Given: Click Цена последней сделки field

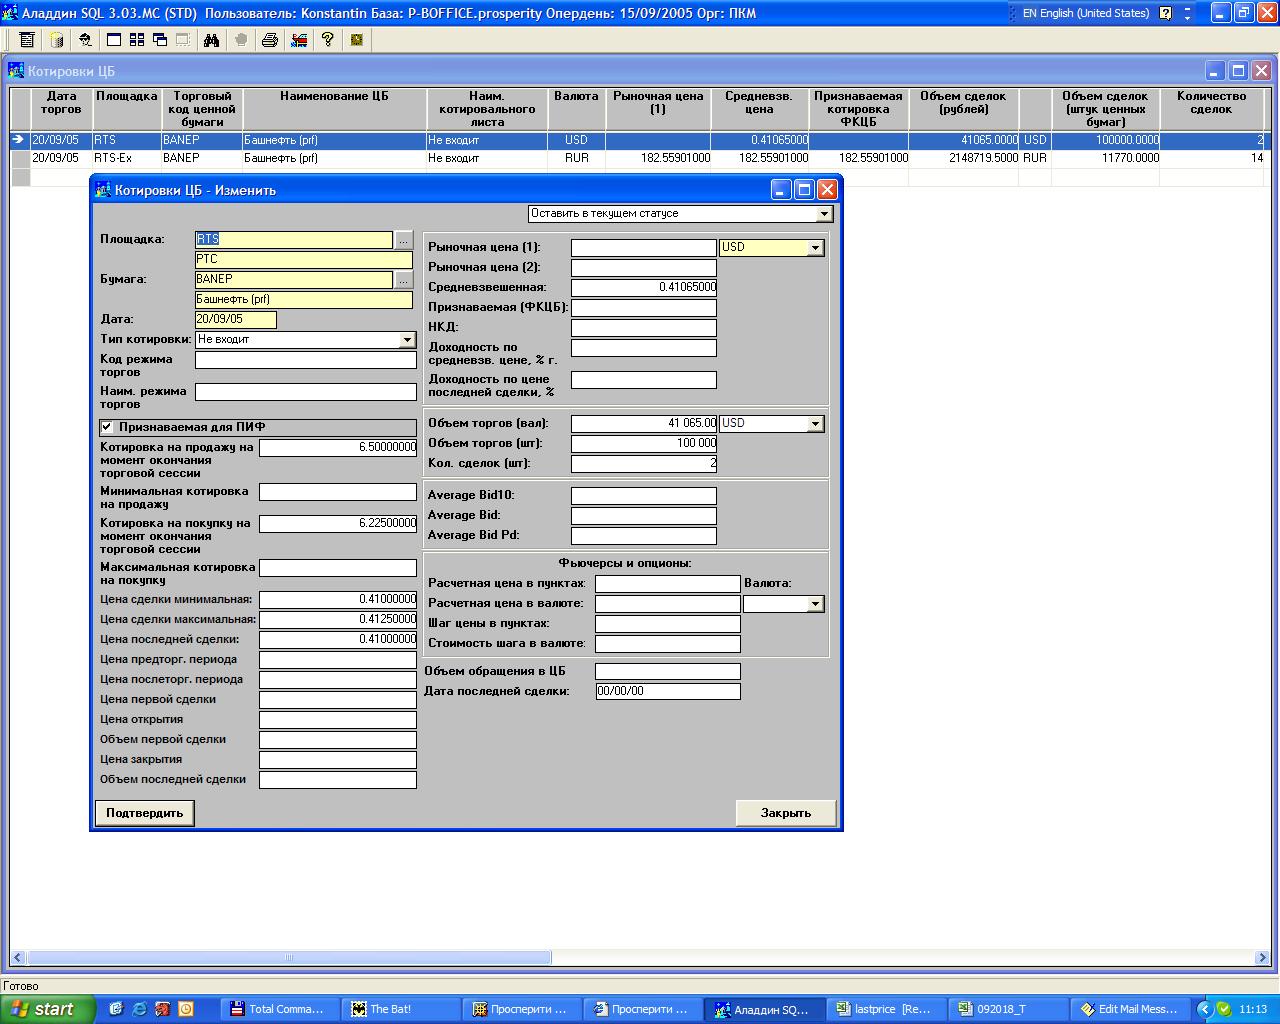Looking at the screenshot, I should coord(338,640).
